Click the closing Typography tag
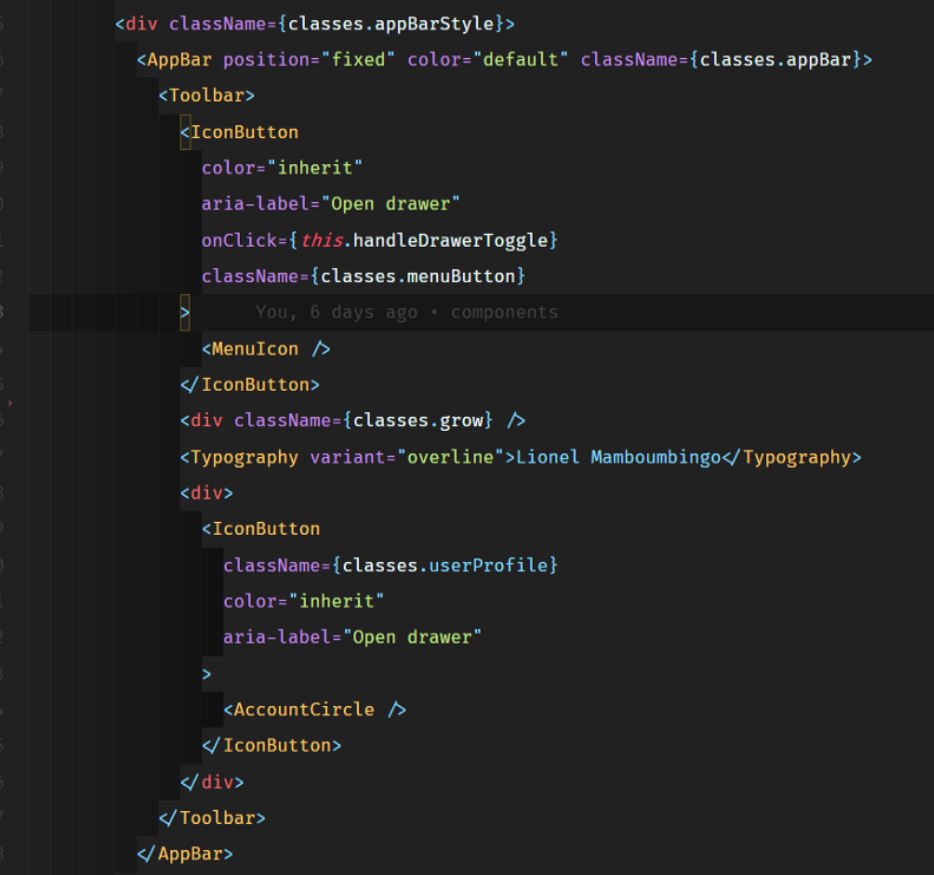This screenshot has width=934, height=875. [x=792, y=457]
